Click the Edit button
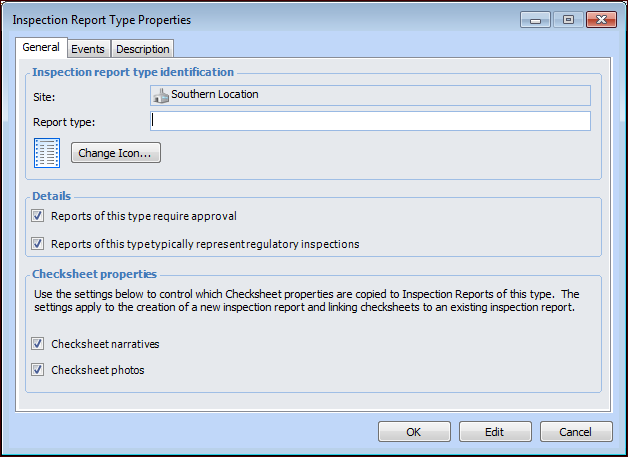Screen dimensions: 628x457 [495, 432]
